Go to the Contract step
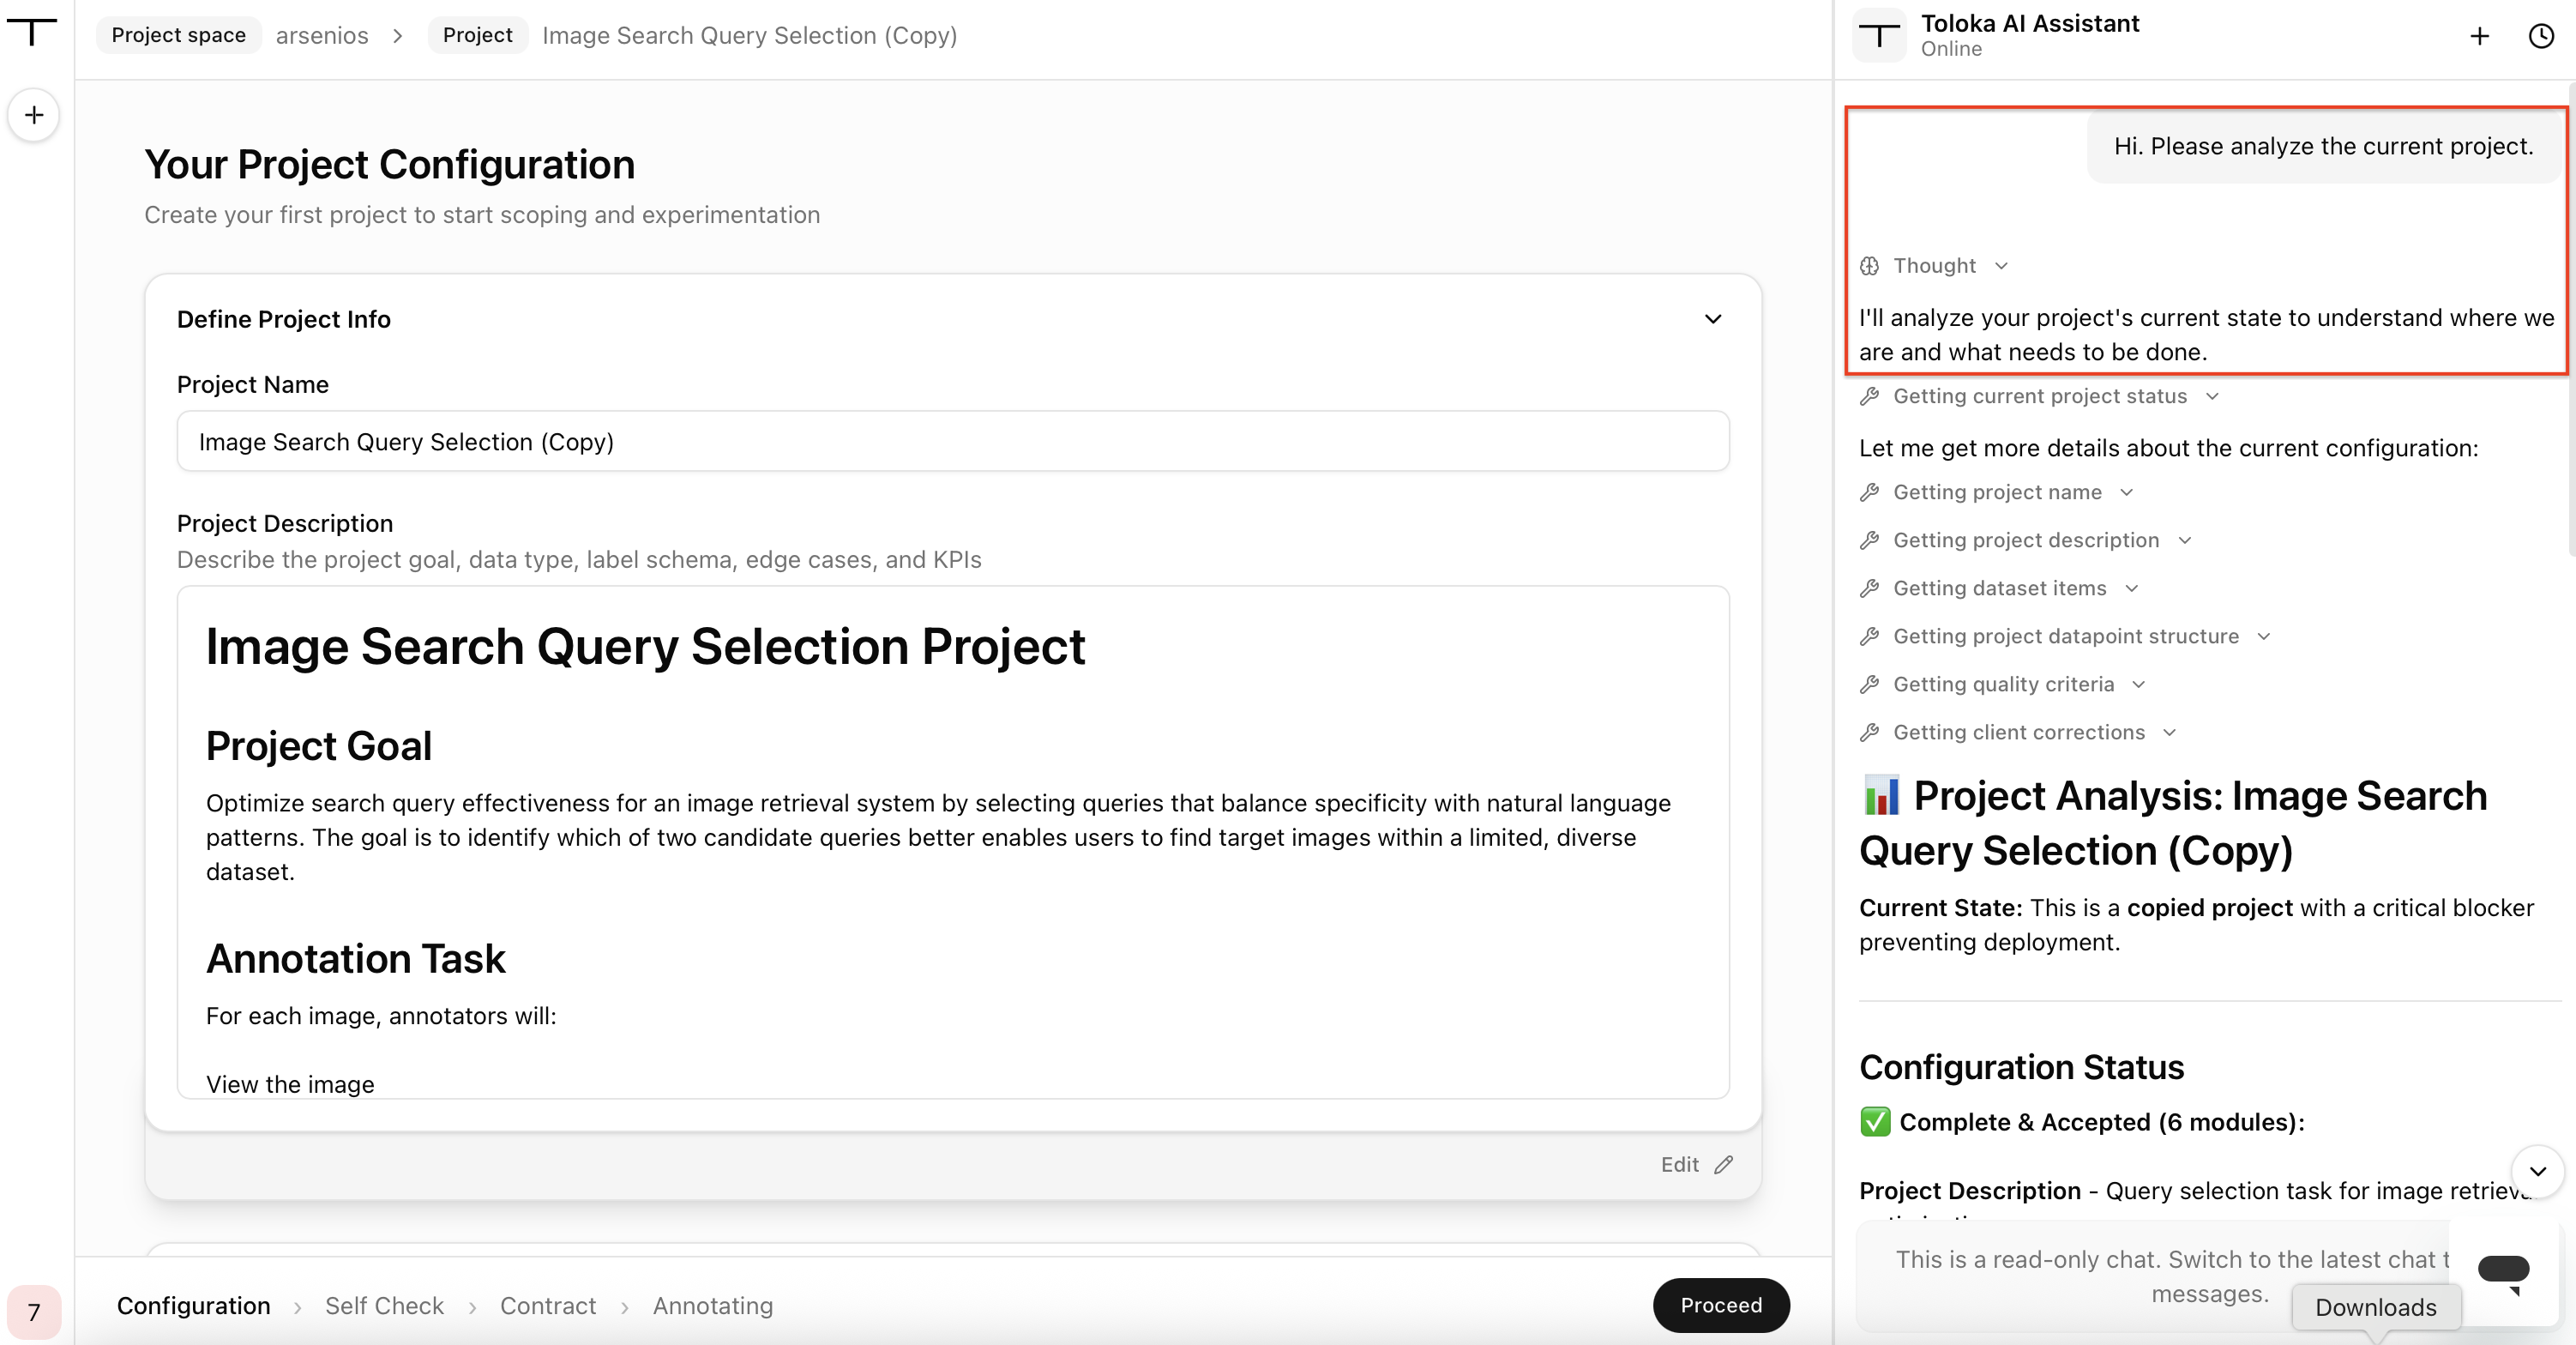The image size is (2576, 1345). (548, 1305)
